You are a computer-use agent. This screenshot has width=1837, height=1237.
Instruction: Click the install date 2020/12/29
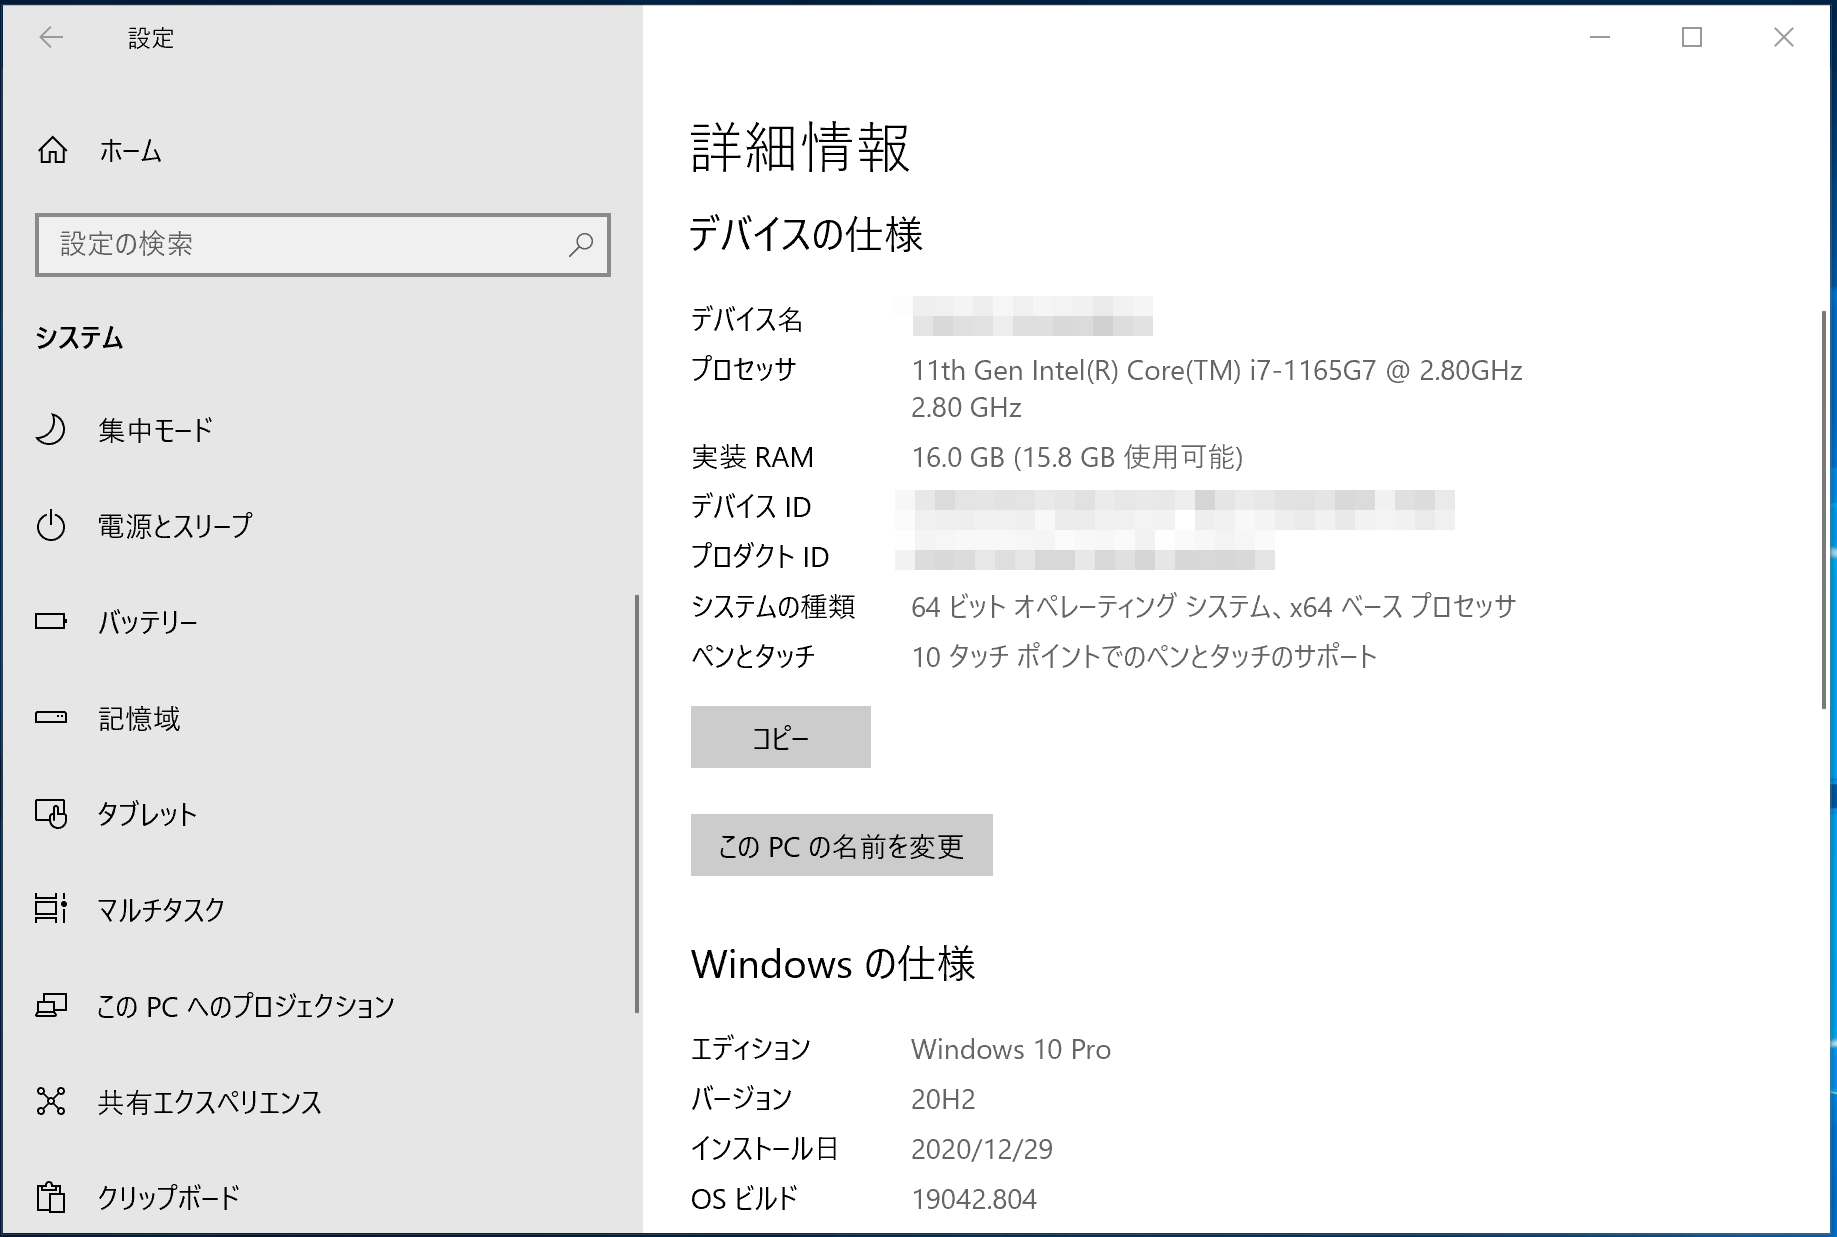[982, 1149]
